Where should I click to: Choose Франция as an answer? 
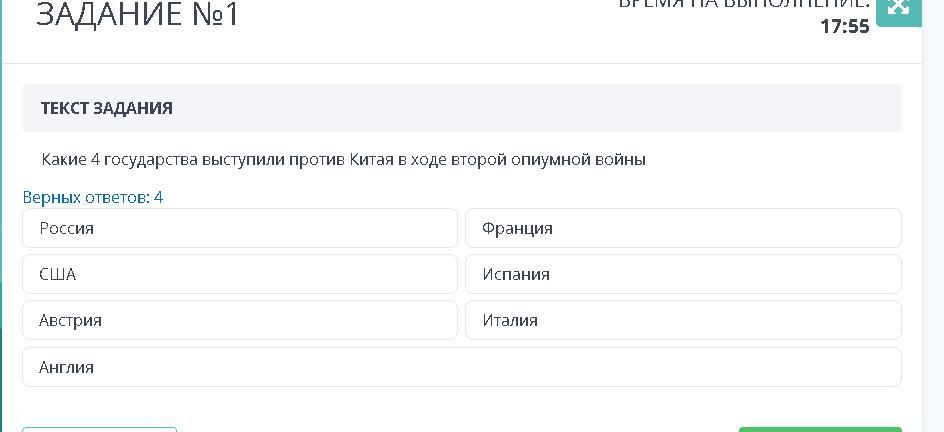click(683, 228)
